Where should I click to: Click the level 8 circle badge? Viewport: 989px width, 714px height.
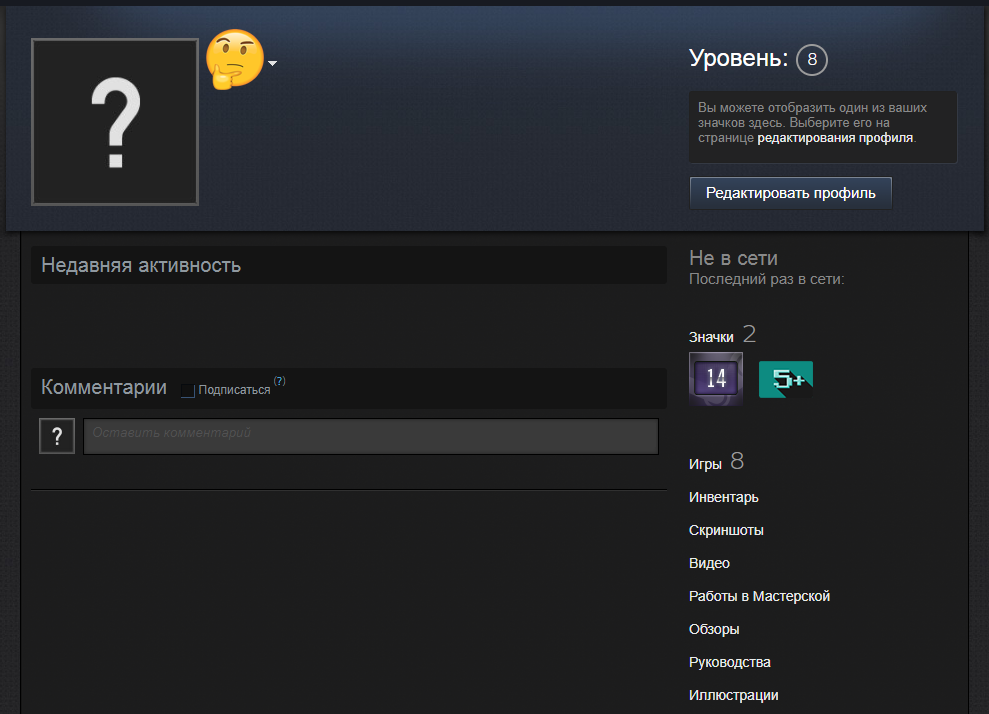tap(811, 60)
